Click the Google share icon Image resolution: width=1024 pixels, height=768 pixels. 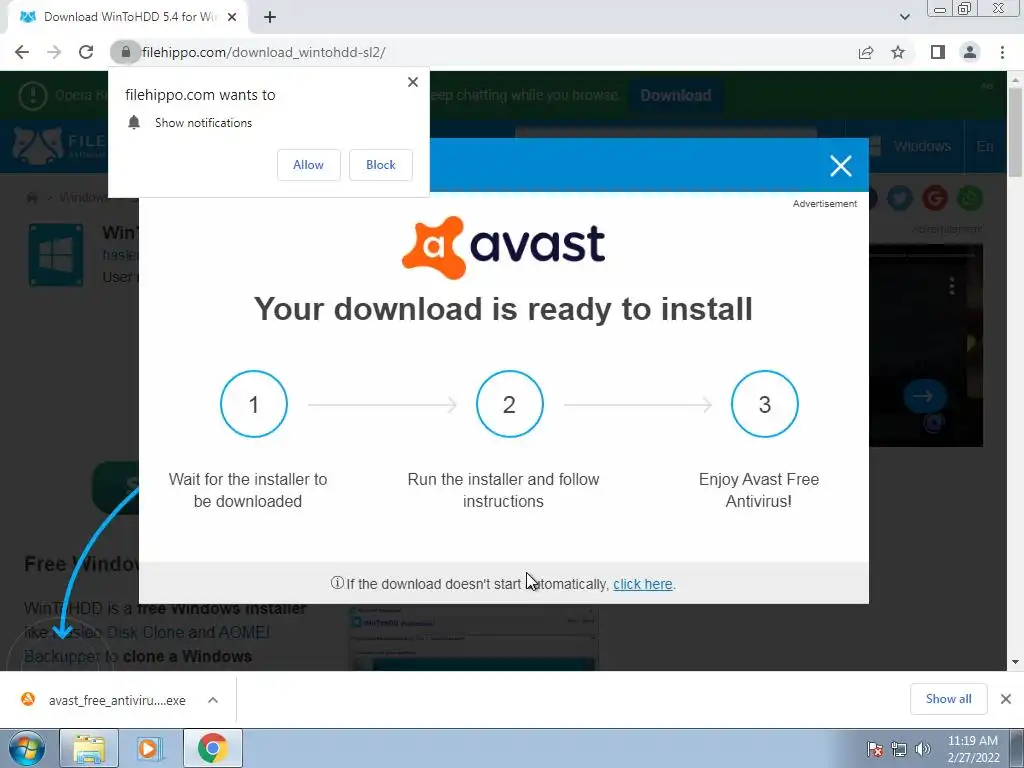point(935,197)
